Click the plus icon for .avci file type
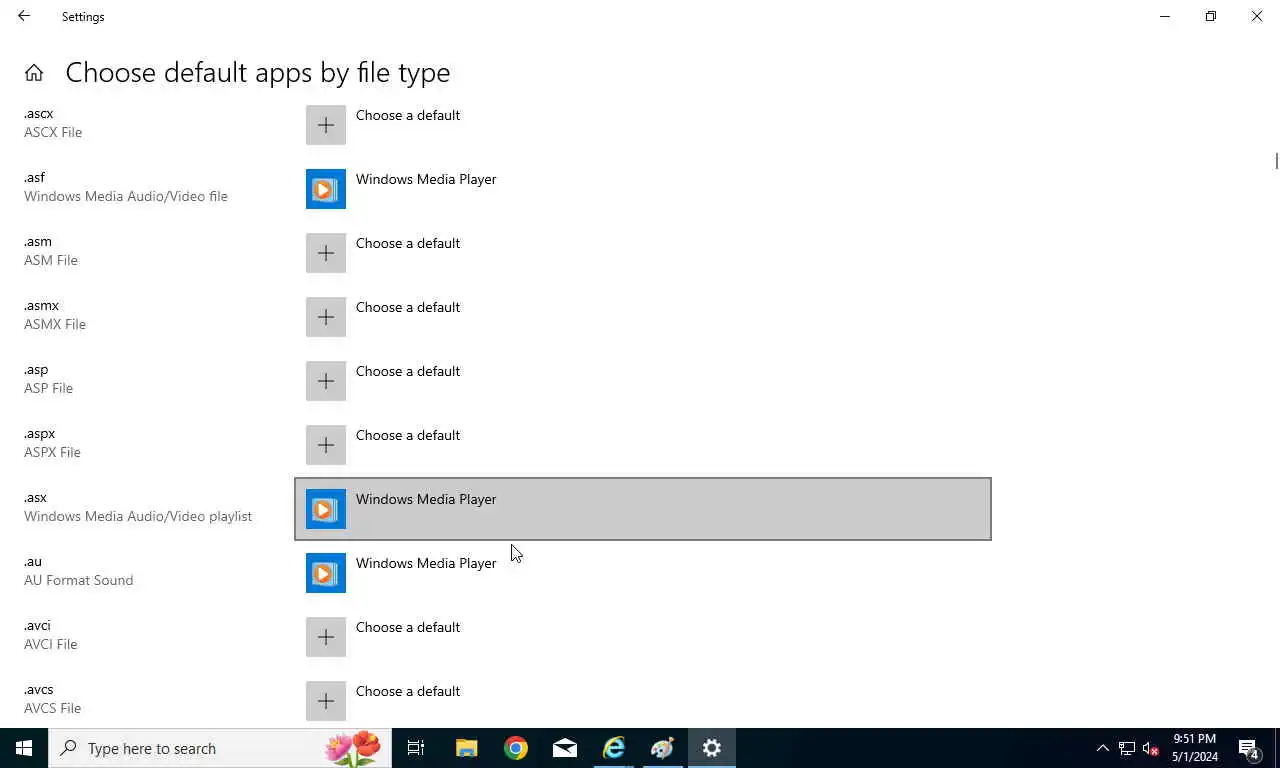The image size is (1280, 768). [326, 637]
